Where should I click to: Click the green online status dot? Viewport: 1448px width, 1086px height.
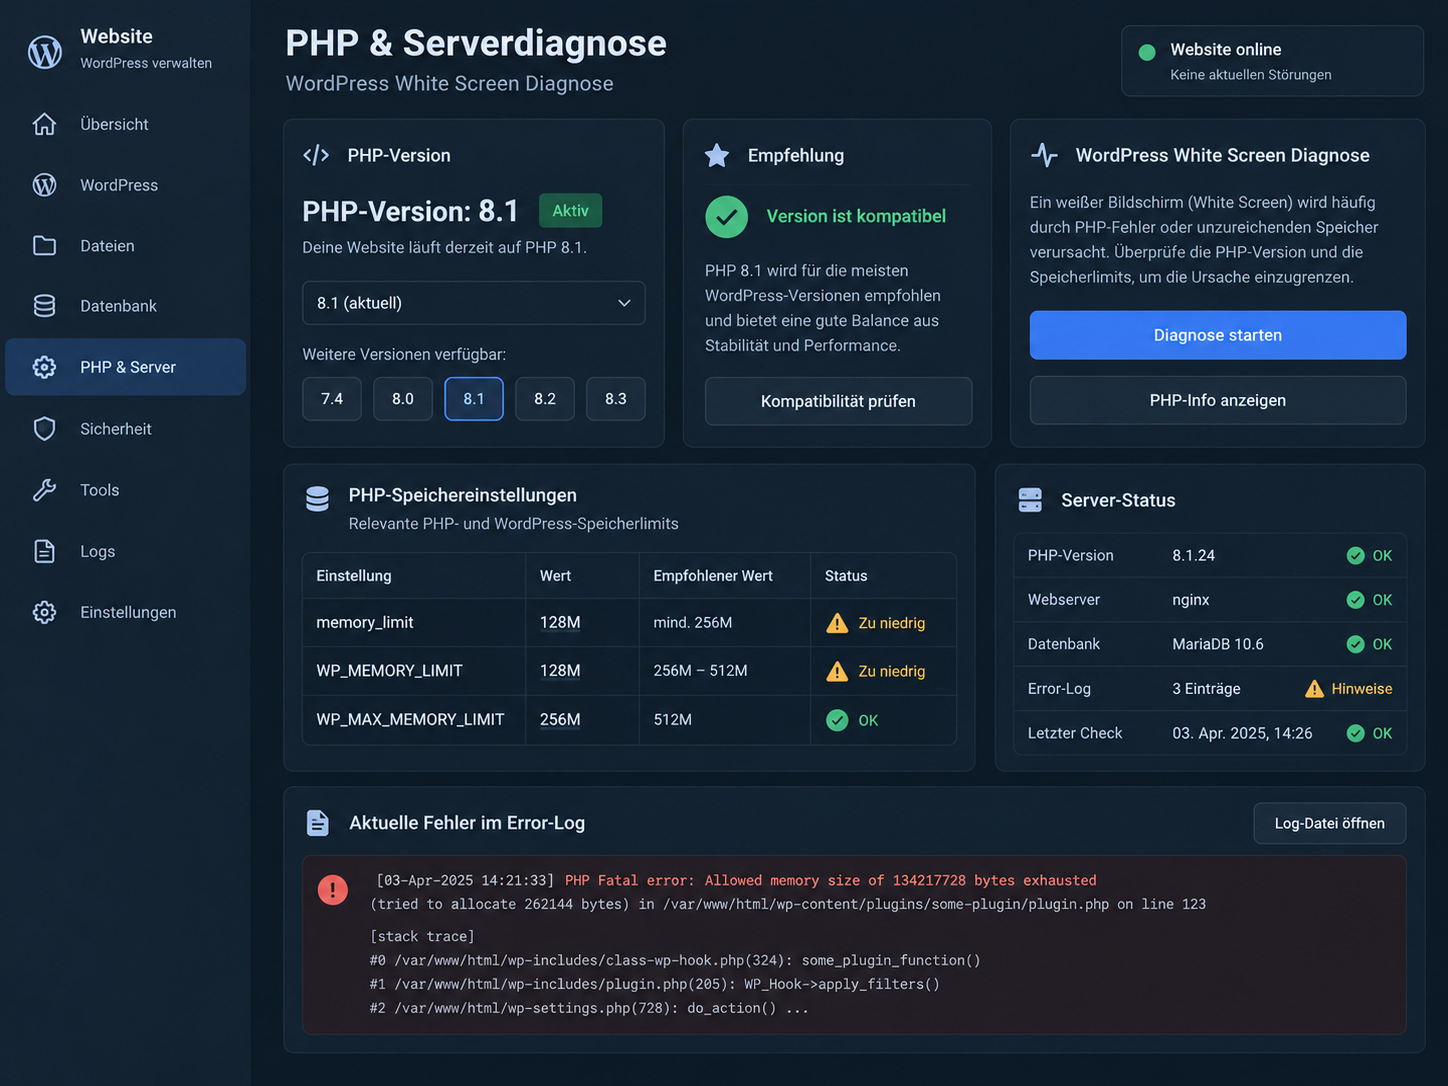(1147, 52)
